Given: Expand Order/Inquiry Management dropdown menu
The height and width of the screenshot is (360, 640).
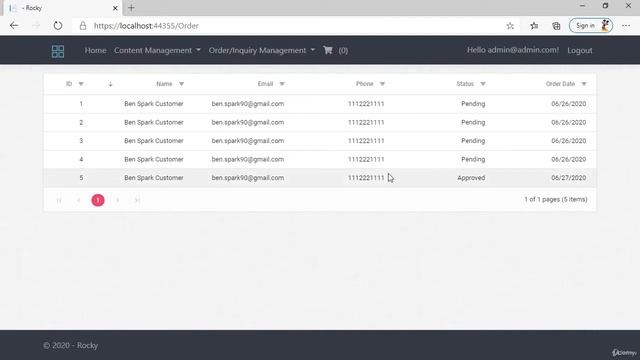Looking at the screenshot, I should click(262, 50).
